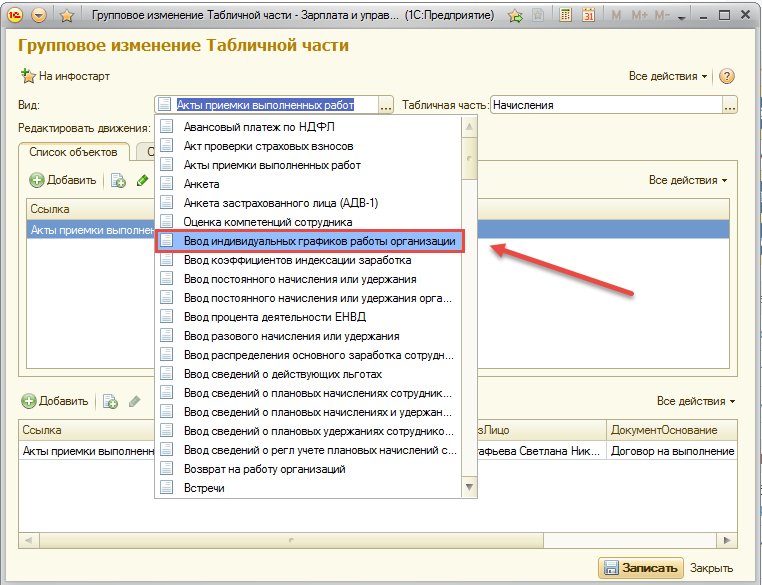Viewport: 762px width, 585px height.
Task: Click horizontal scrollbar right arrow
Action: [727, 540]
